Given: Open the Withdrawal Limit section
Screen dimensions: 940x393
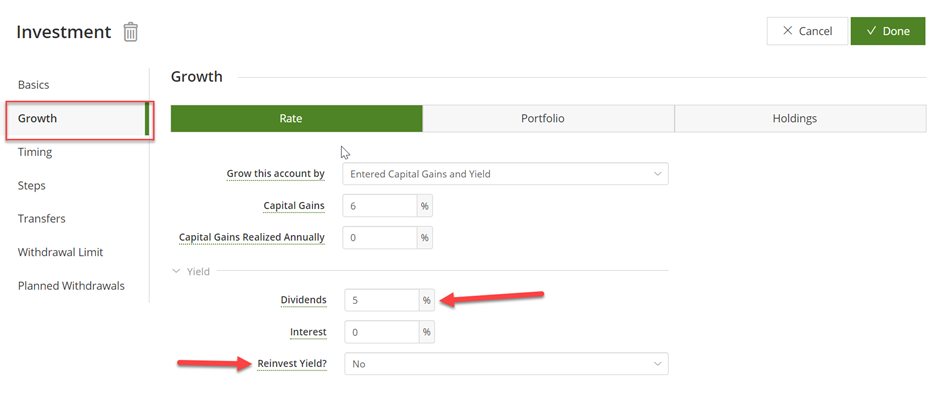Looking at the screenshot, I should [61, 252].
